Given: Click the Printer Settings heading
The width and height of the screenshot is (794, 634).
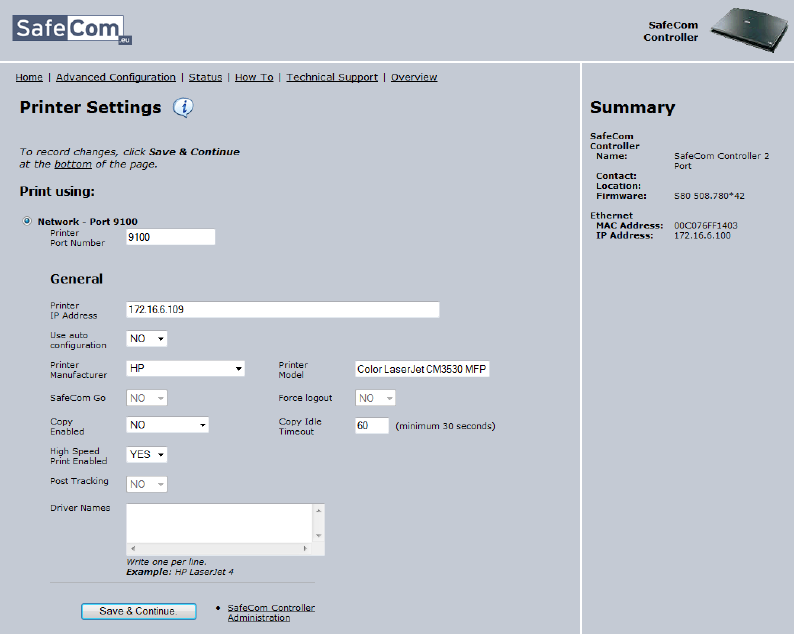Looking at the screenshot, I should 90,107.
